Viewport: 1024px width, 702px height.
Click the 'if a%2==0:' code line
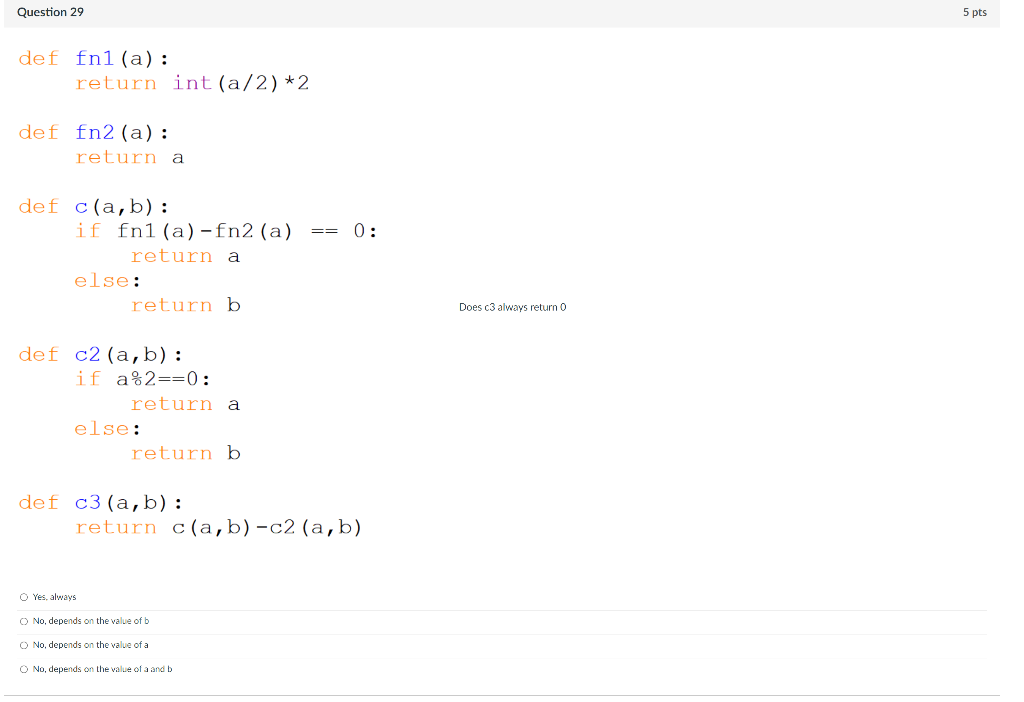143,379
